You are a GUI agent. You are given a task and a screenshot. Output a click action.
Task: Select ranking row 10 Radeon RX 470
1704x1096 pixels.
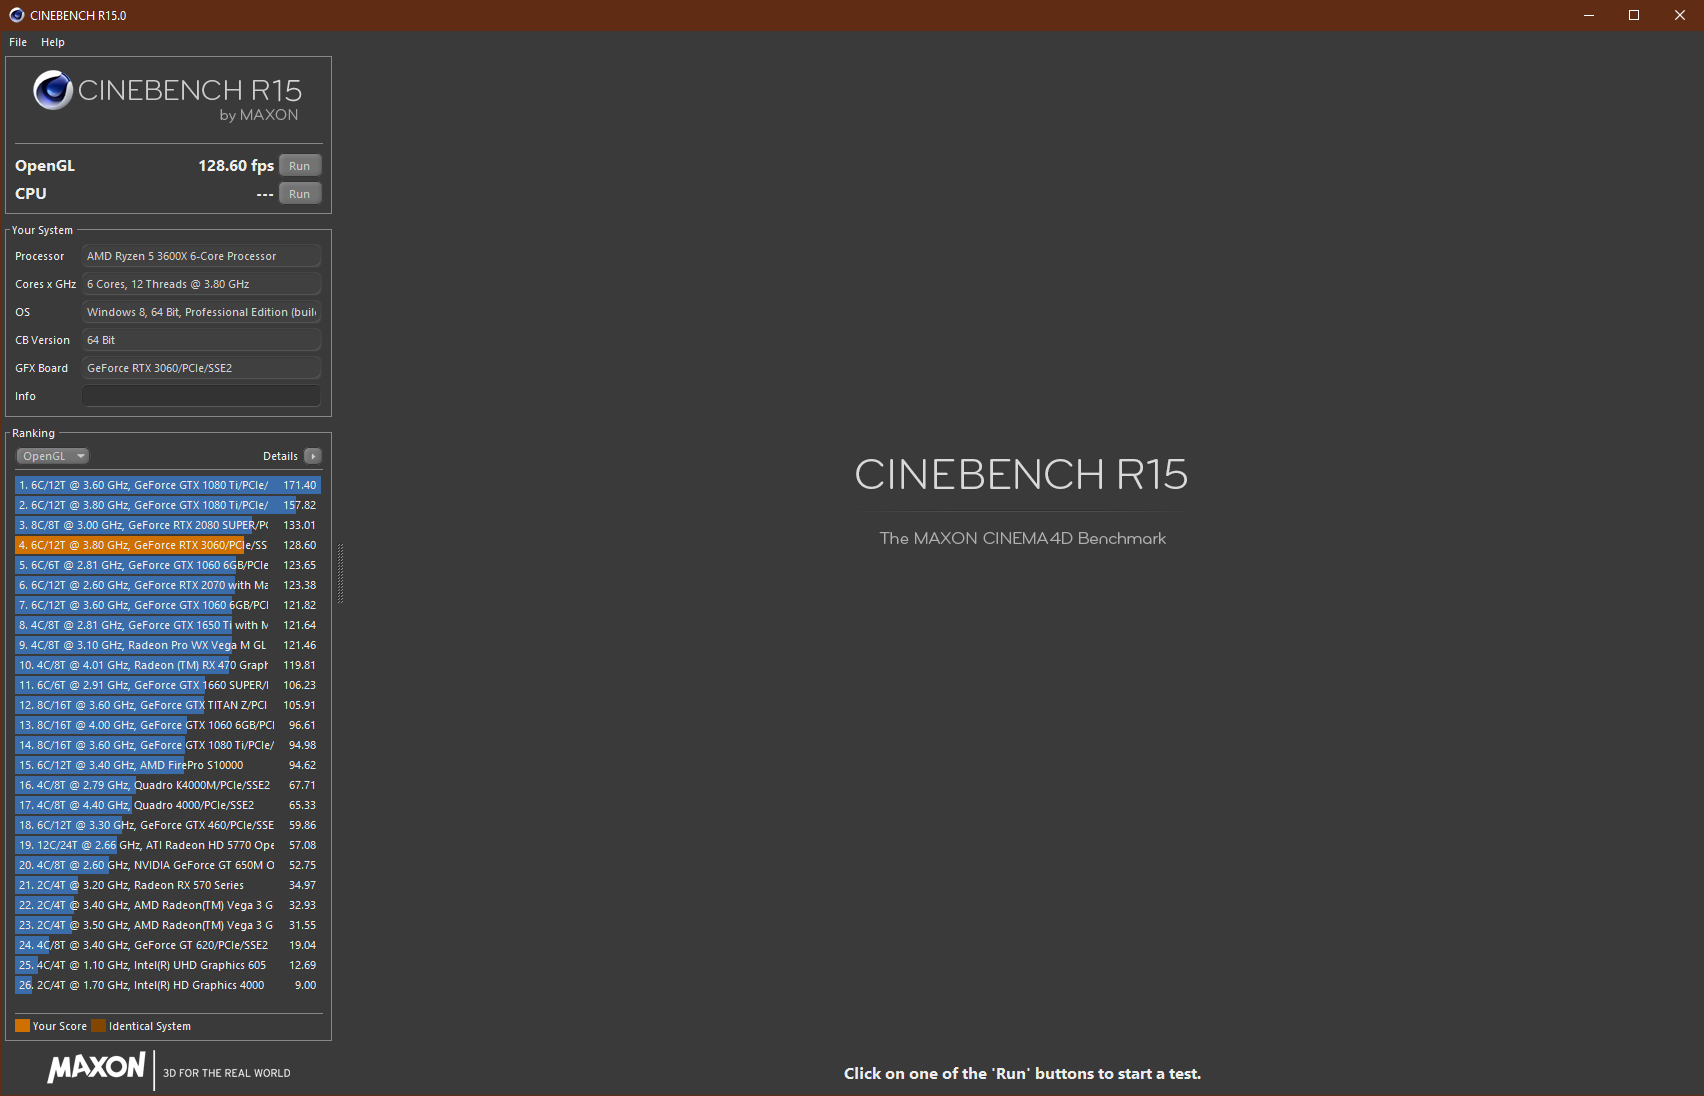point(168,665)
